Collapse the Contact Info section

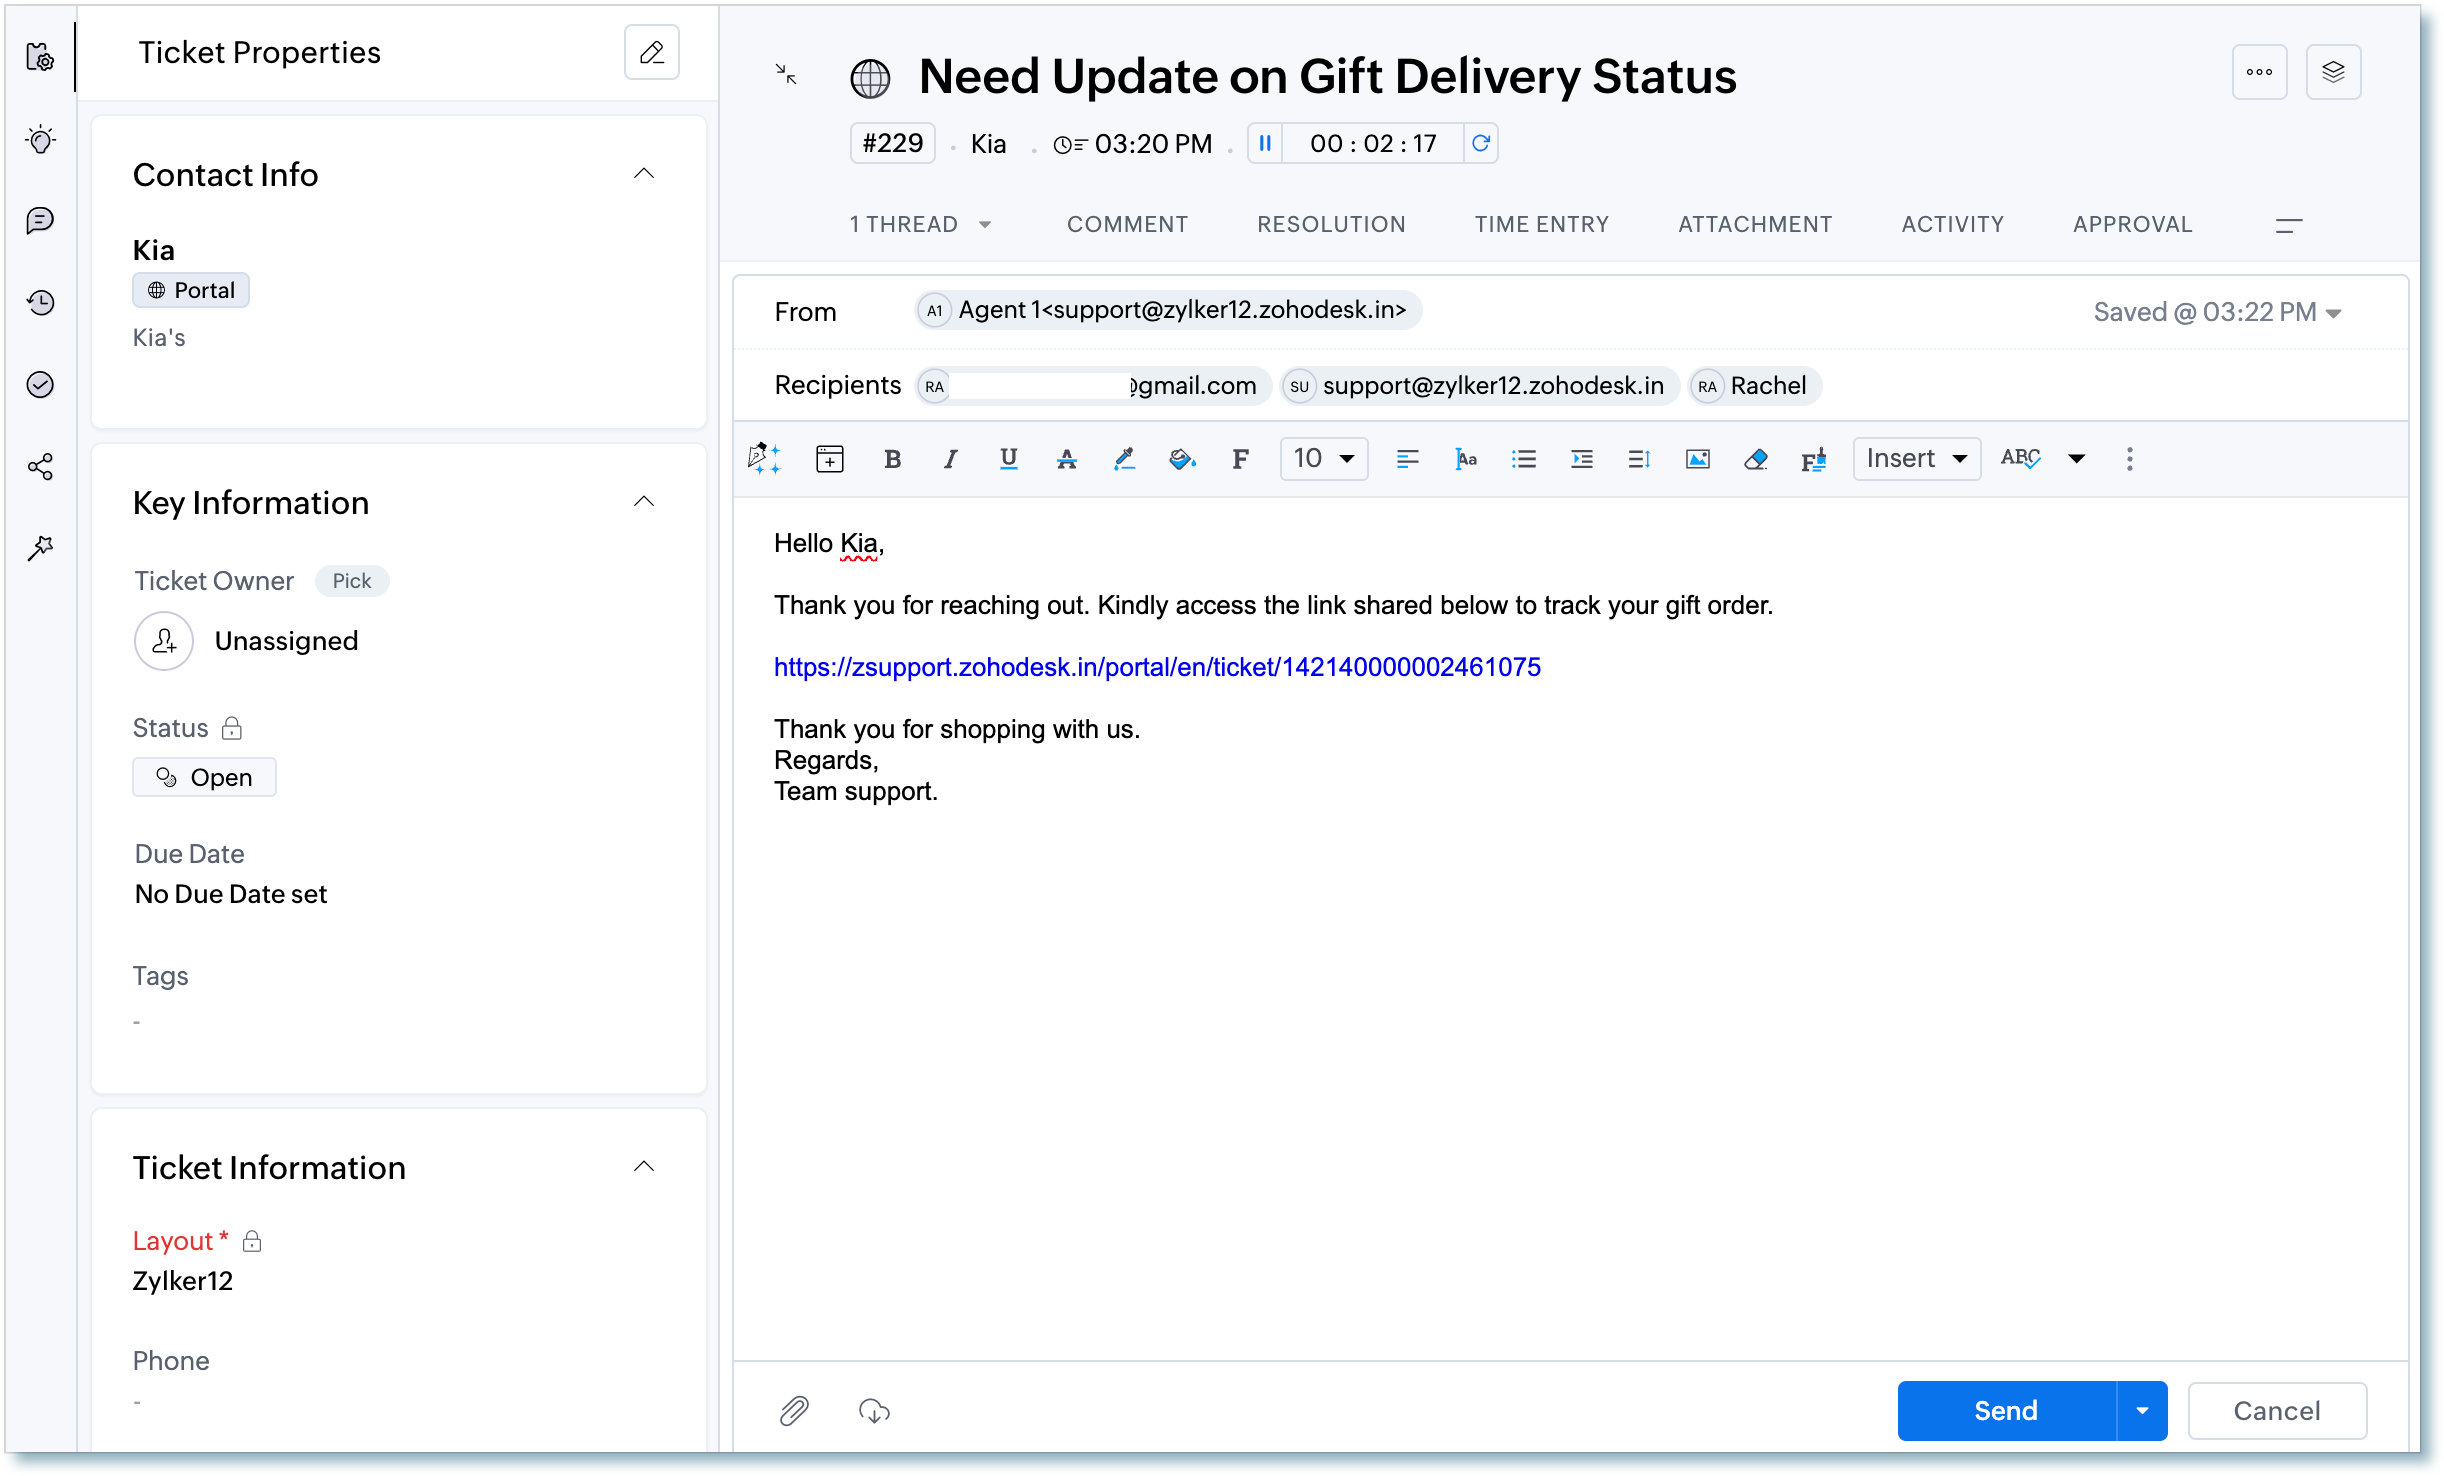click(644, 174)
